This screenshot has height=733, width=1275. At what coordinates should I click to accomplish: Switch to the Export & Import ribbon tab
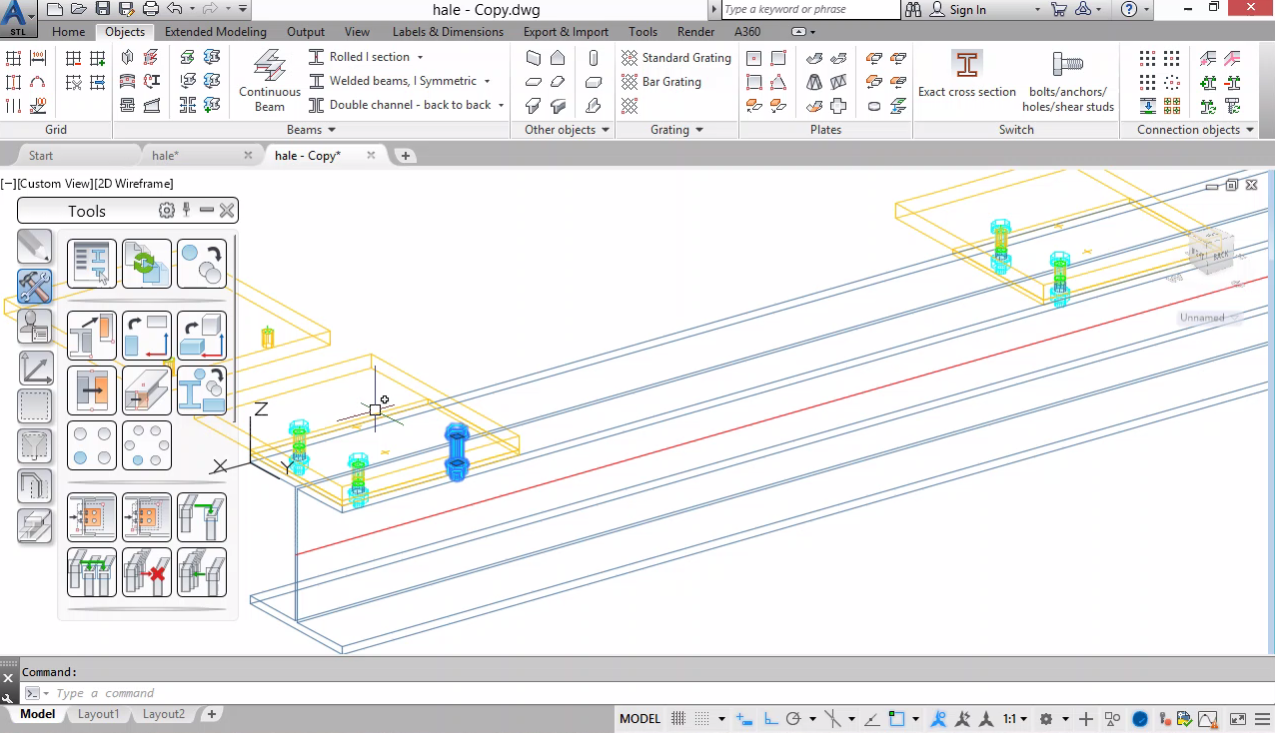[566, 32]
